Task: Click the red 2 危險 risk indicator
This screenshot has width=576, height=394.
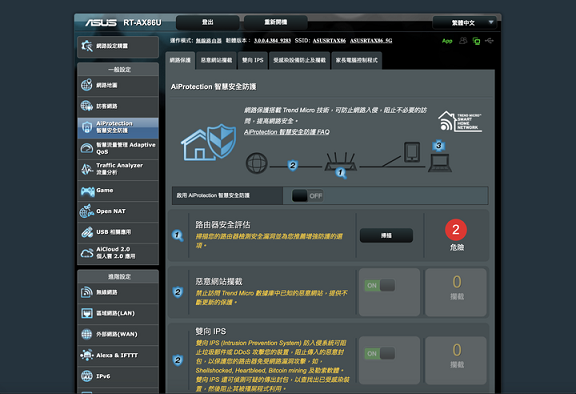Action: 456,235
